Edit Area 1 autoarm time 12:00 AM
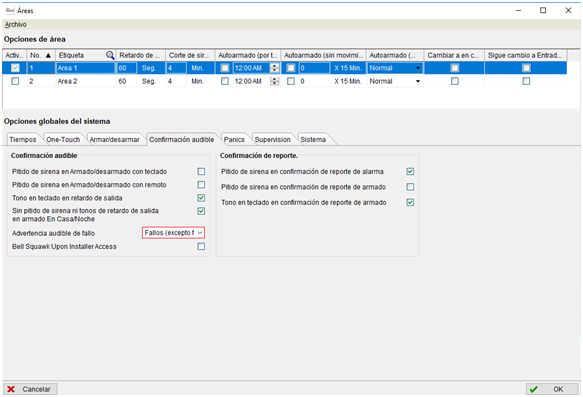This screenshot has width=583, height=397. click(x=251, y=68)
